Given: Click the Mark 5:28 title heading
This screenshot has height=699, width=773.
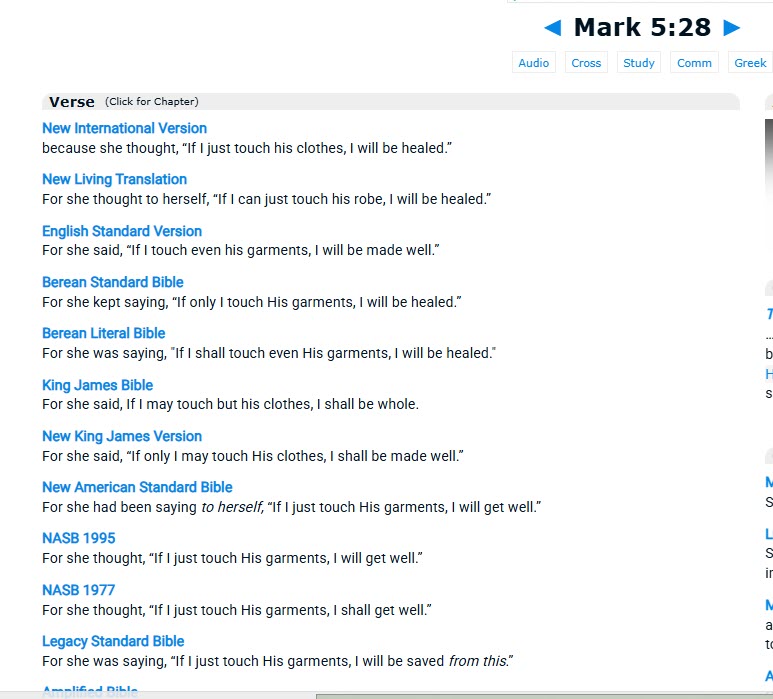Looking at the screenshot, I should pyautogui.click(x=642, y=28).
